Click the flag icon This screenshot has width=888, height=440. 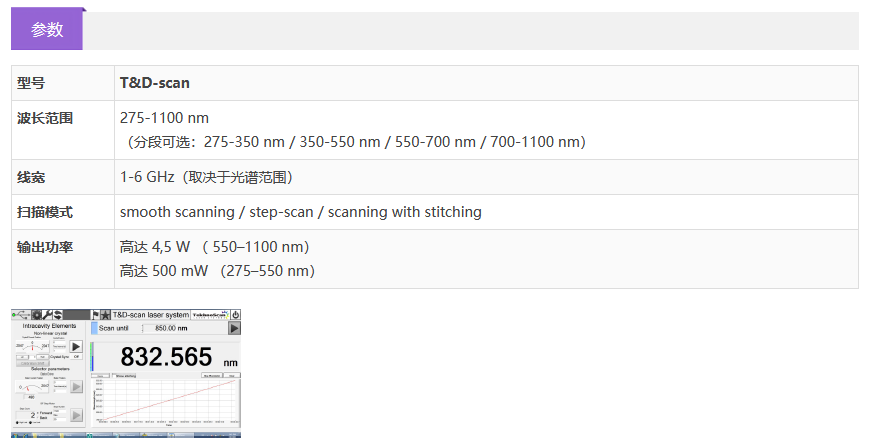click(95, 314)
